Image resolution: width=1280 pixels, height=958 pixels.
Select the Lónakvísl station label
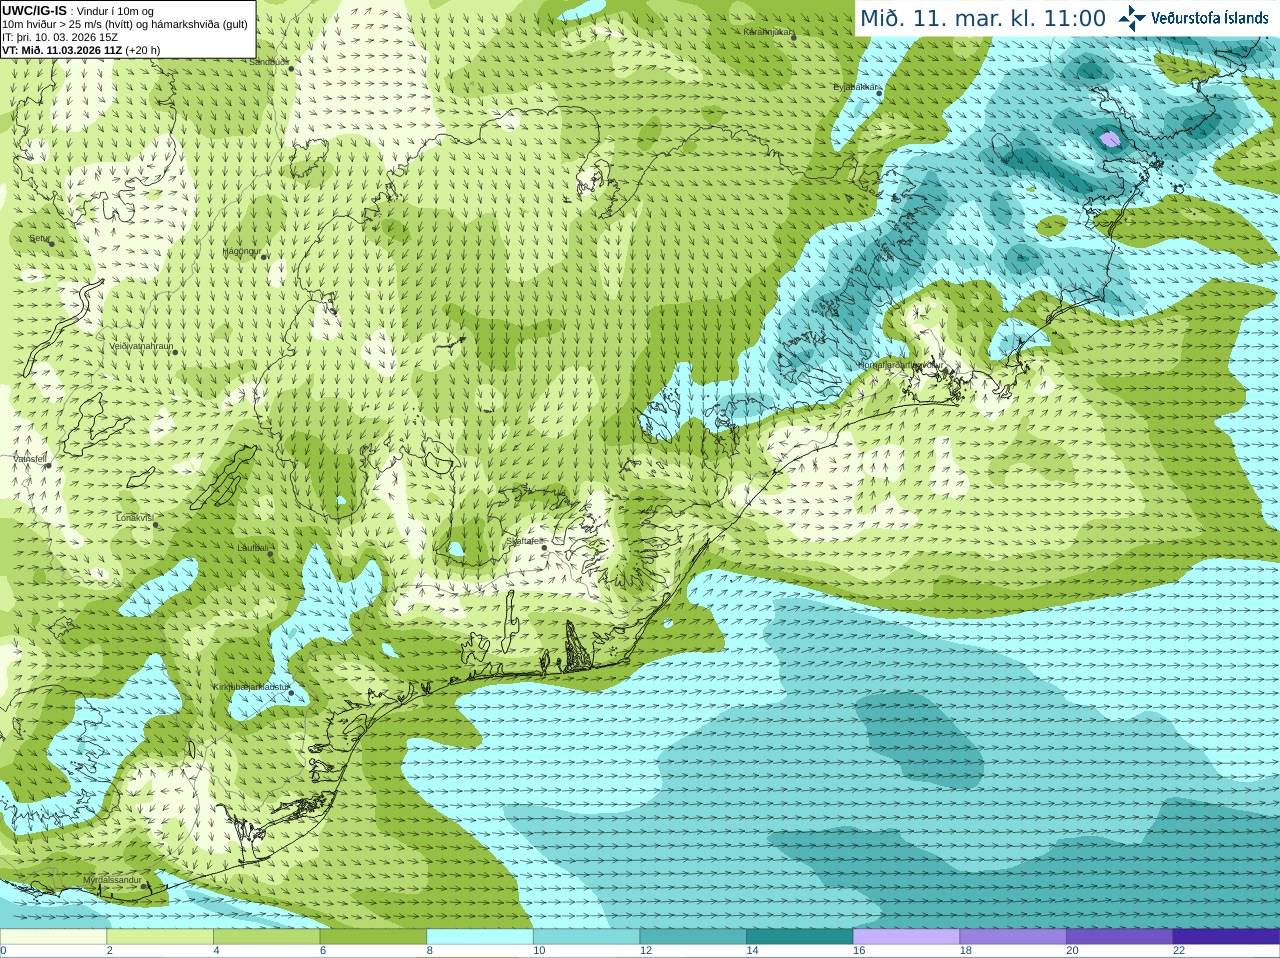point(134,518)
